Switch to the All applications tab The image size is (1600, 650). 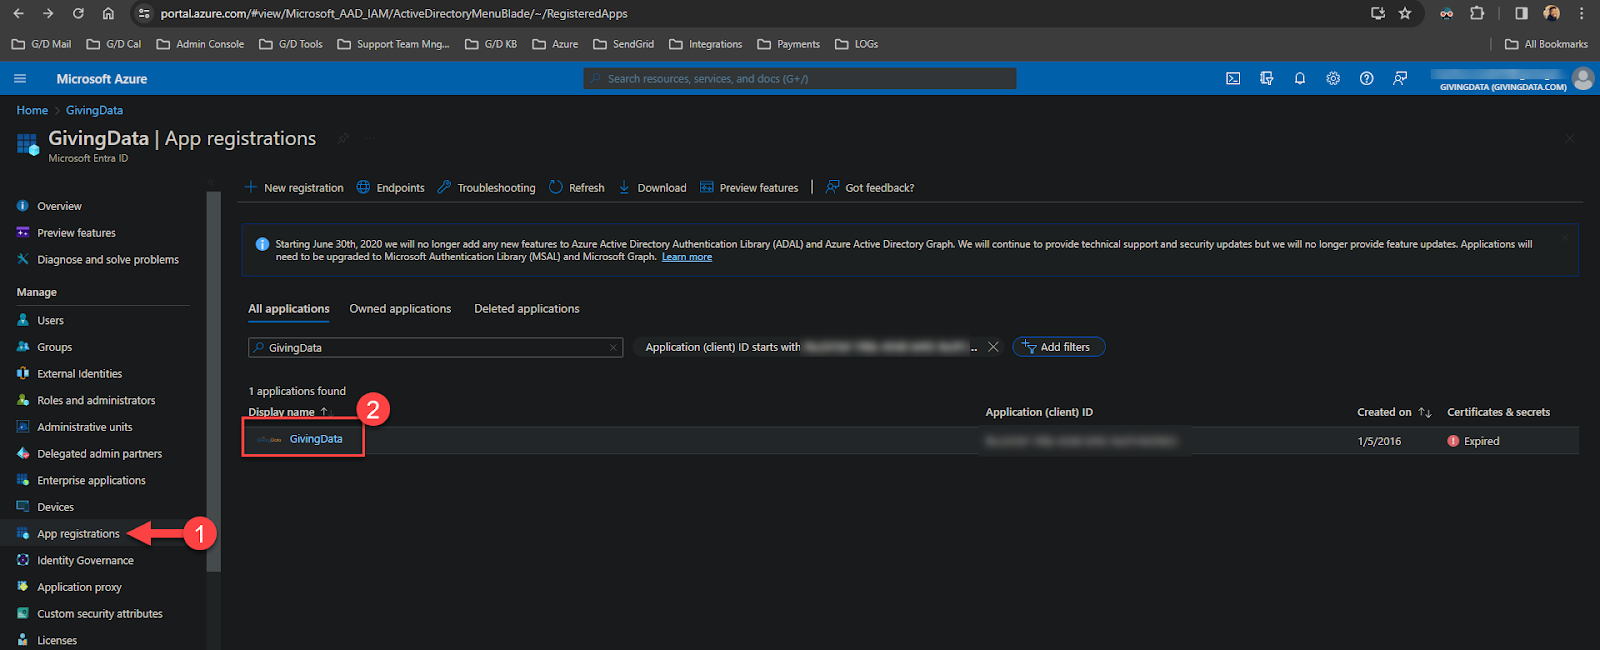click(289, 309)
